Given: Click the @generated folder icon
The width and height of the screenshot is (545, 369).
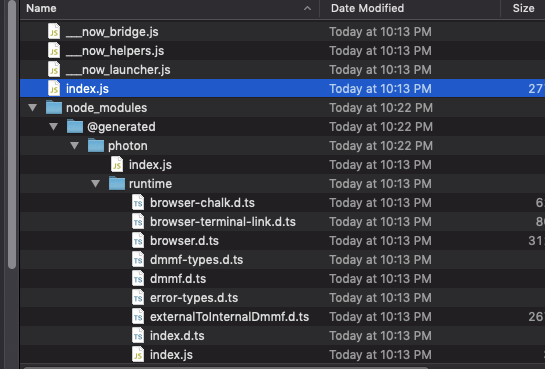Looking at the screenshot, I should tap(75, 127).
